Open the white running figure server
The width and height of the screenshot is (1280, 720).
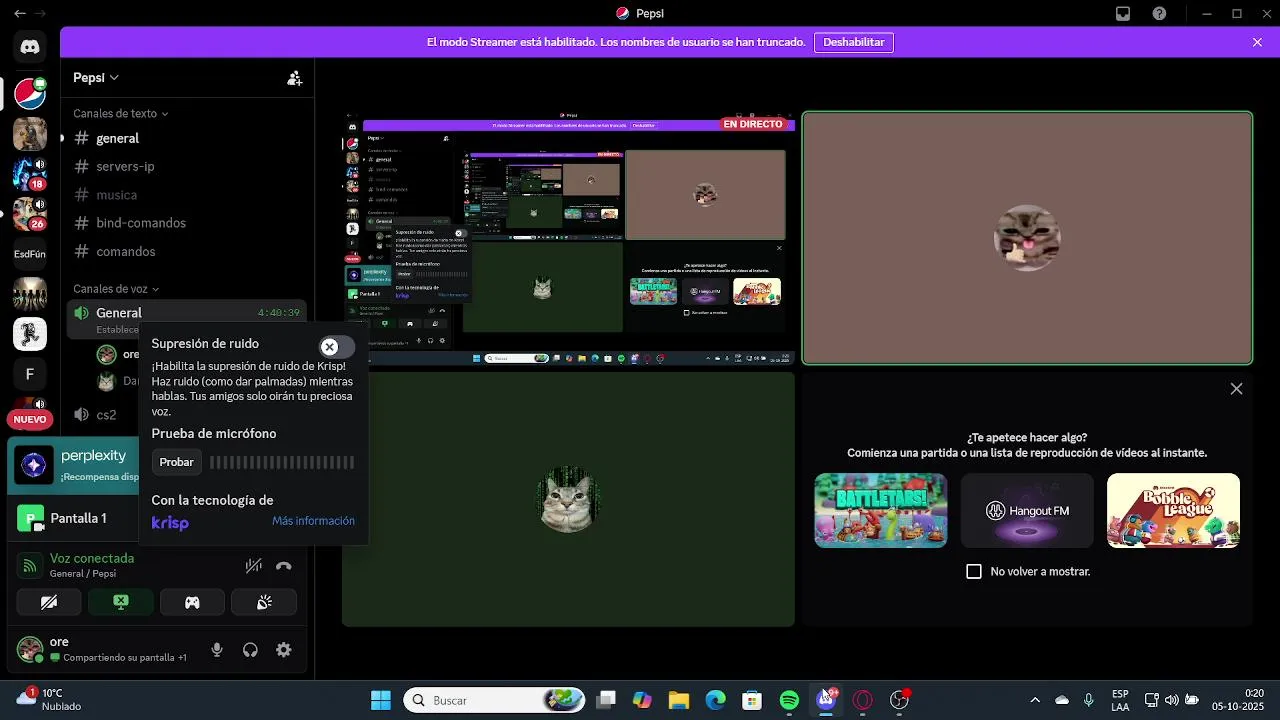(x=30, y=334)
